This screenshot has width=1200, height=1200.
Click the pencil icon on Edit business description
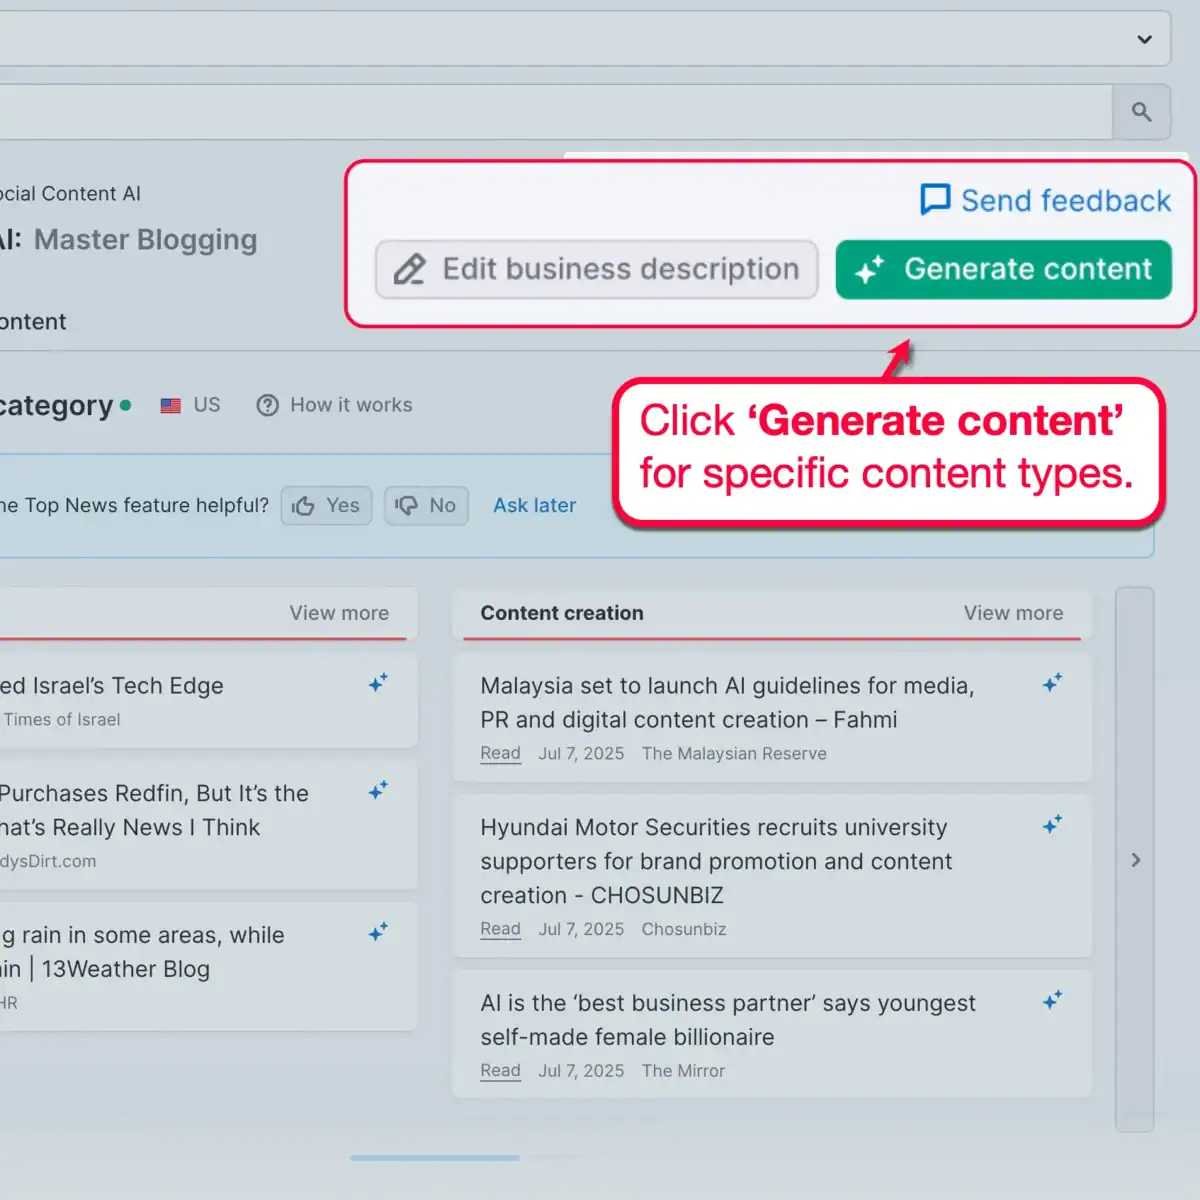coord(409,269)
